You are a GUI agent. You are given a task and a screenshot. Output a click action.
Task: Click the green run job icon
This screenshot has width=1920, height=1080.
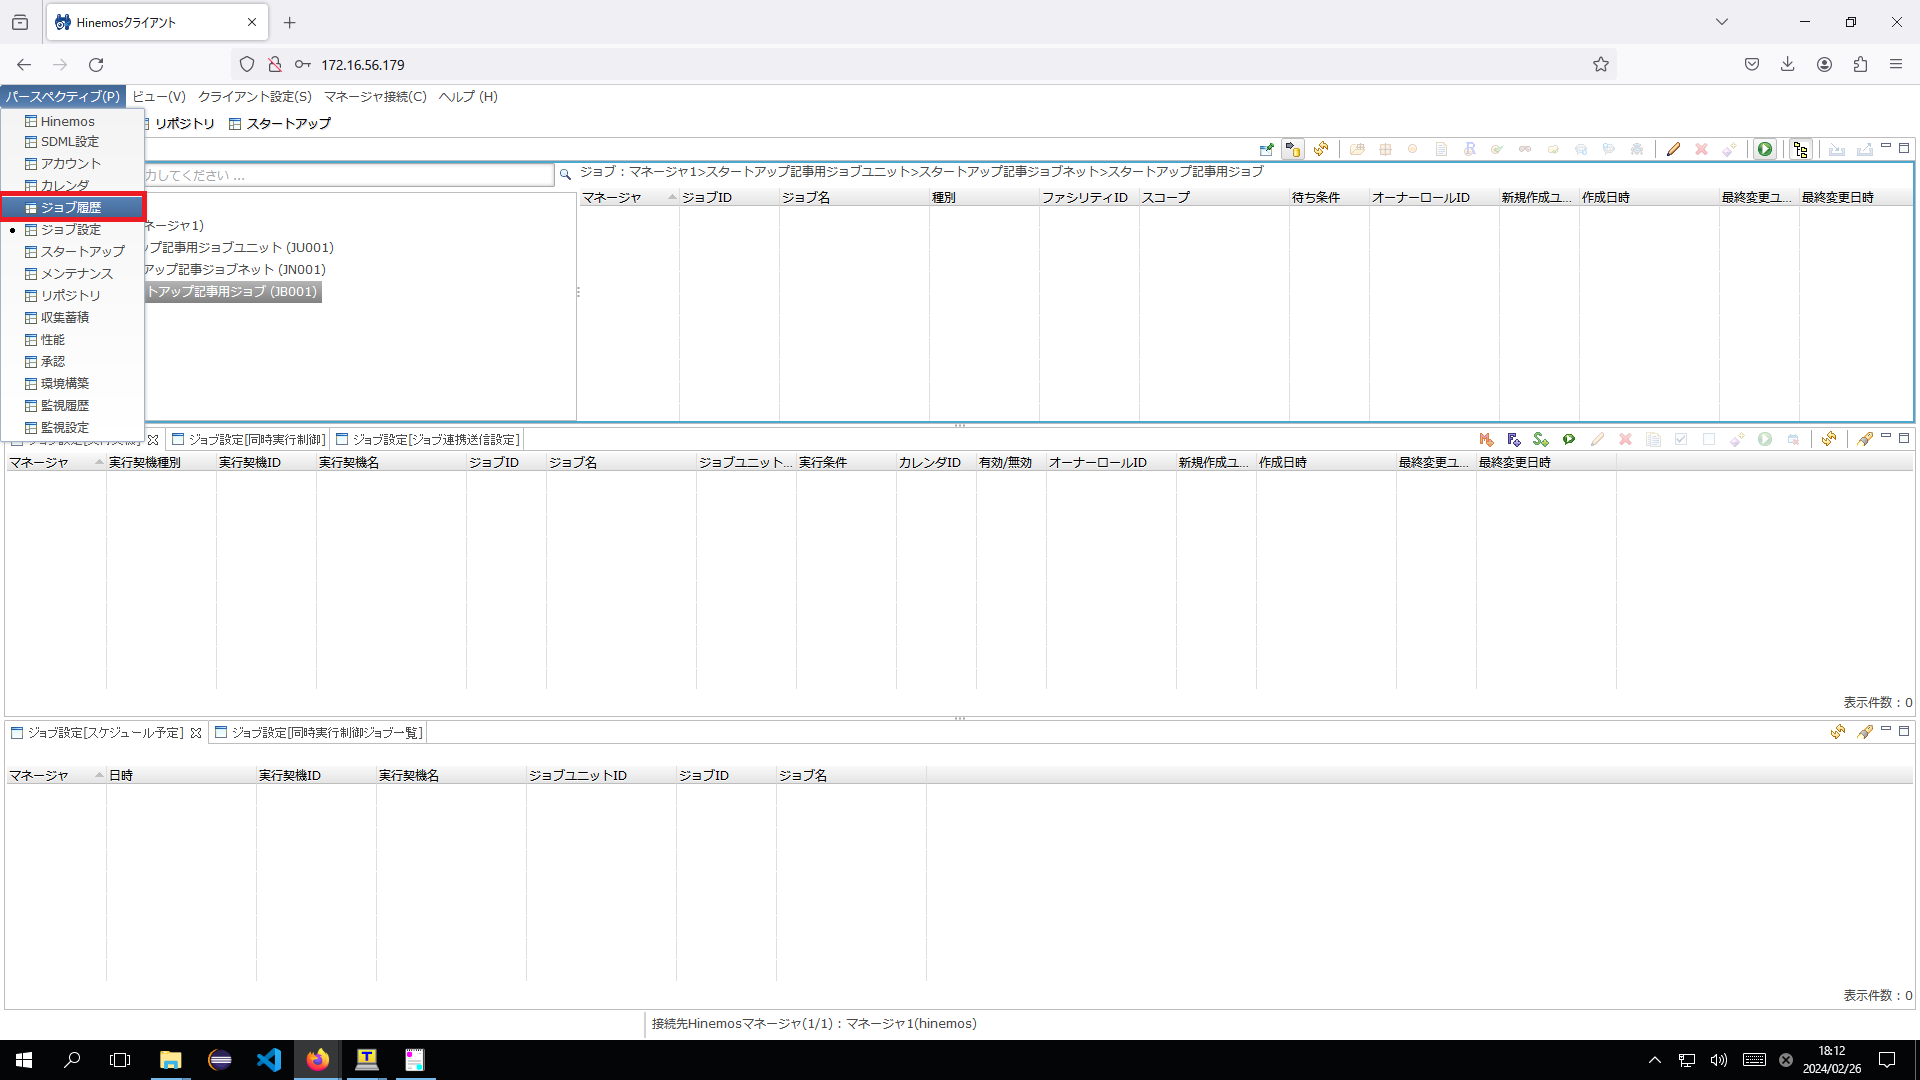point(1765,150)
